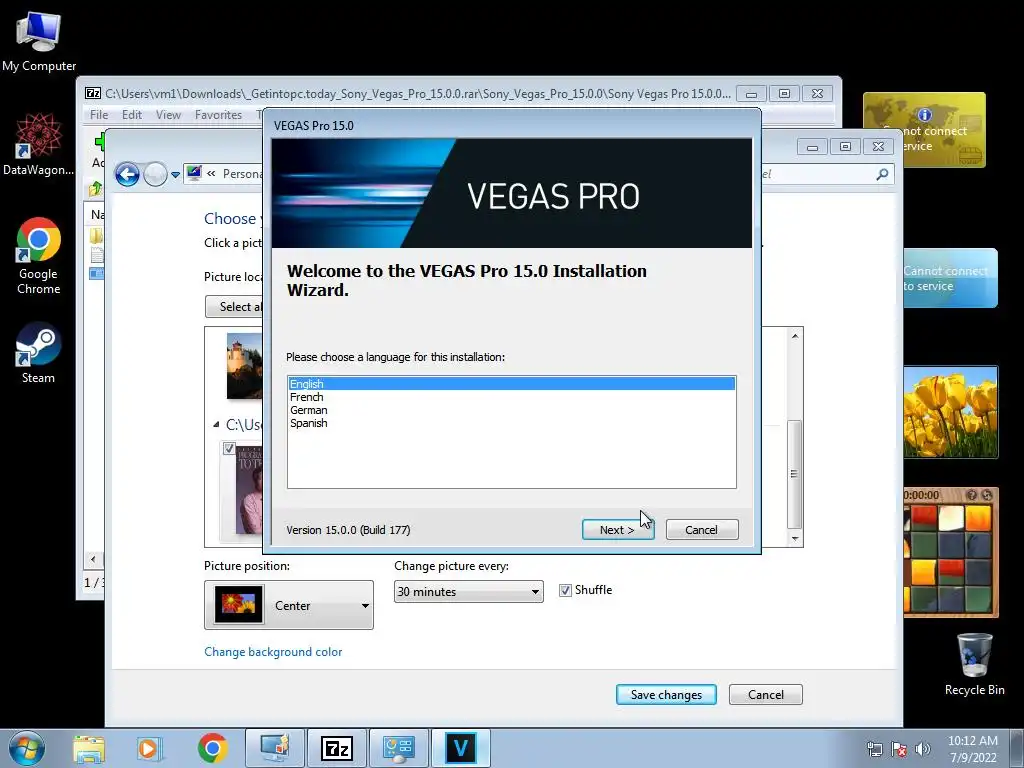The width and height of the screenshot is (1024, 768).
Task: Launch Google Chrome desktop shortcut
Action: [39, 256]
